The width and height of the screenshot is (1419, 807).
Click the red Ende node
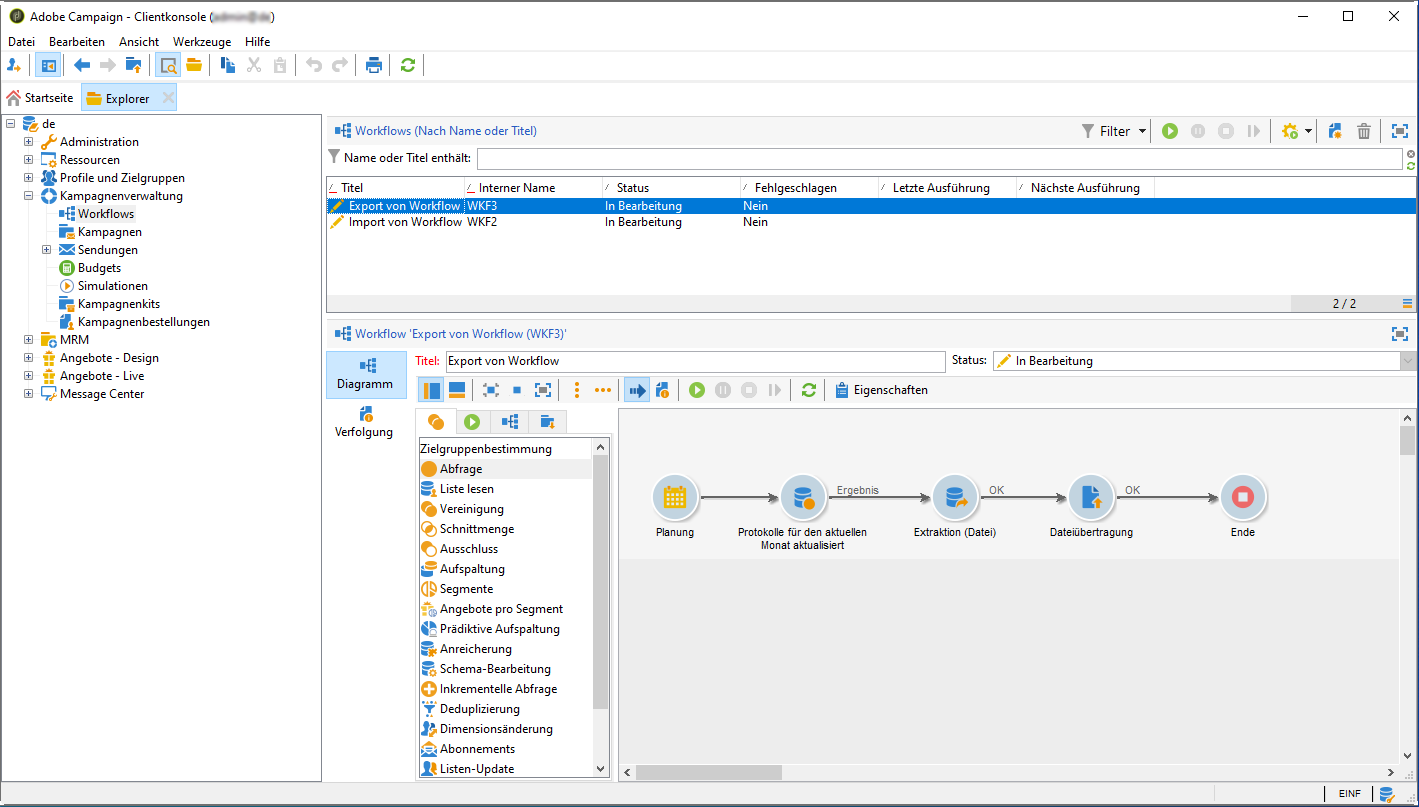point(1243,497)
